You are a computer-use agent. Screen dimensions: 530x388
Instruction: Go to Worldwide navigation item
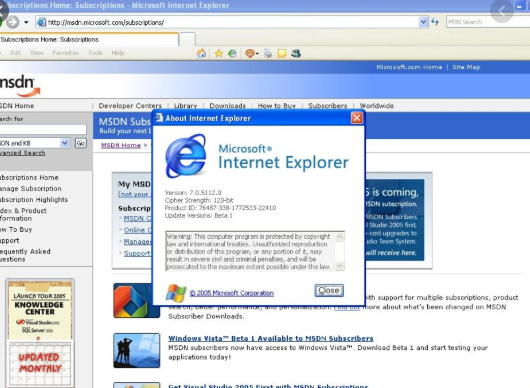click(x=377, y=106)
